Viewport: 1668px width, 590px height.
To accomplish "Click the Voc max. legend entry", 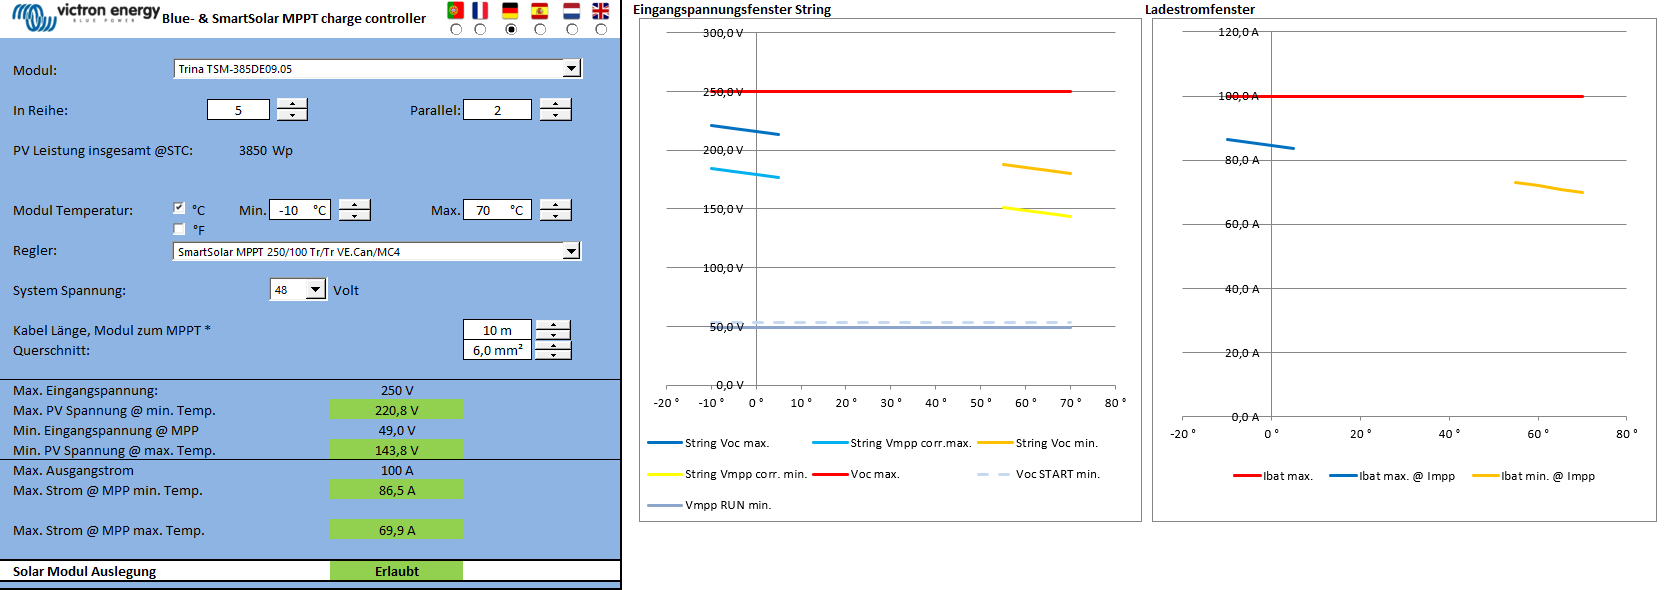I will pos(856,474).
